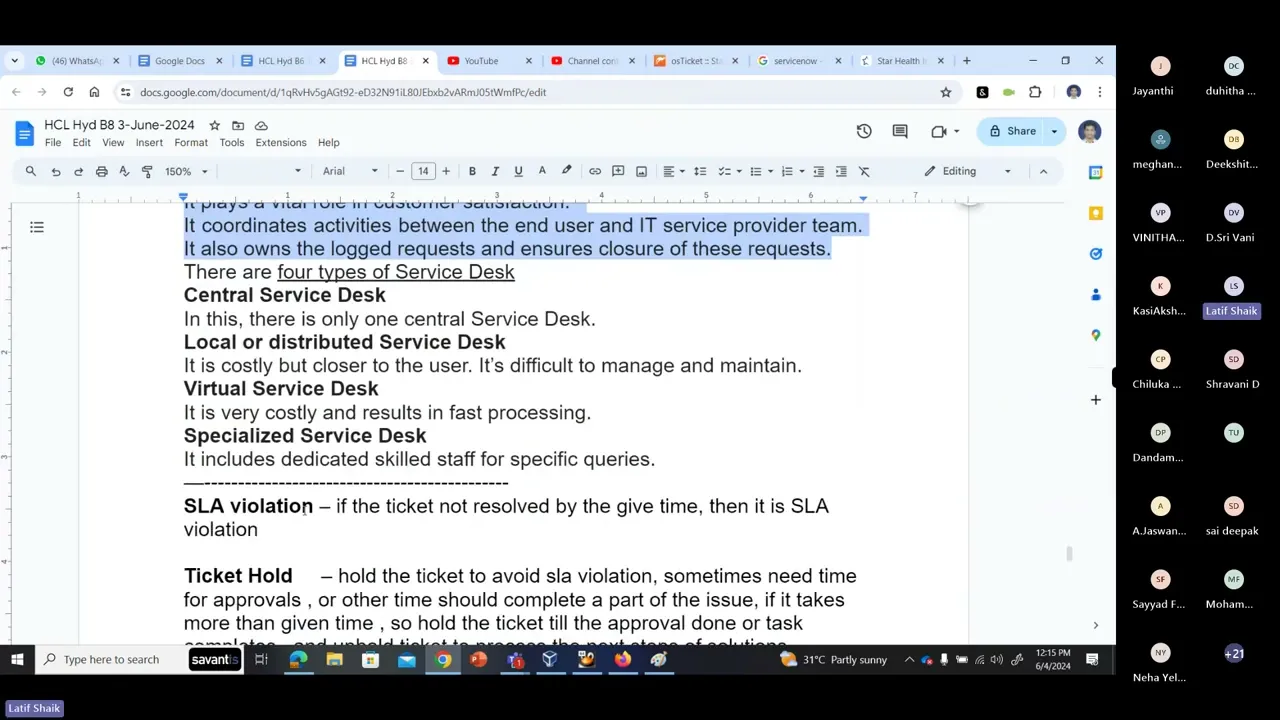
Task: Open the Google Maps side panel
Action: click(x=1095, y=335)
